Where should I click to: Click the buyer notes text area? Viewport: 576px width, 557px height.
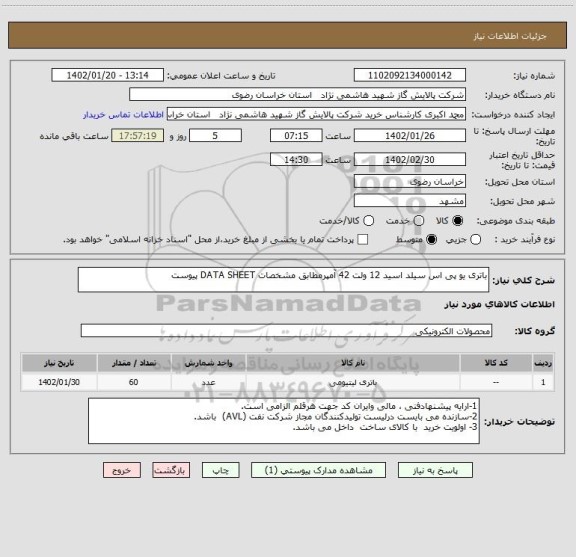click(284, 421)
